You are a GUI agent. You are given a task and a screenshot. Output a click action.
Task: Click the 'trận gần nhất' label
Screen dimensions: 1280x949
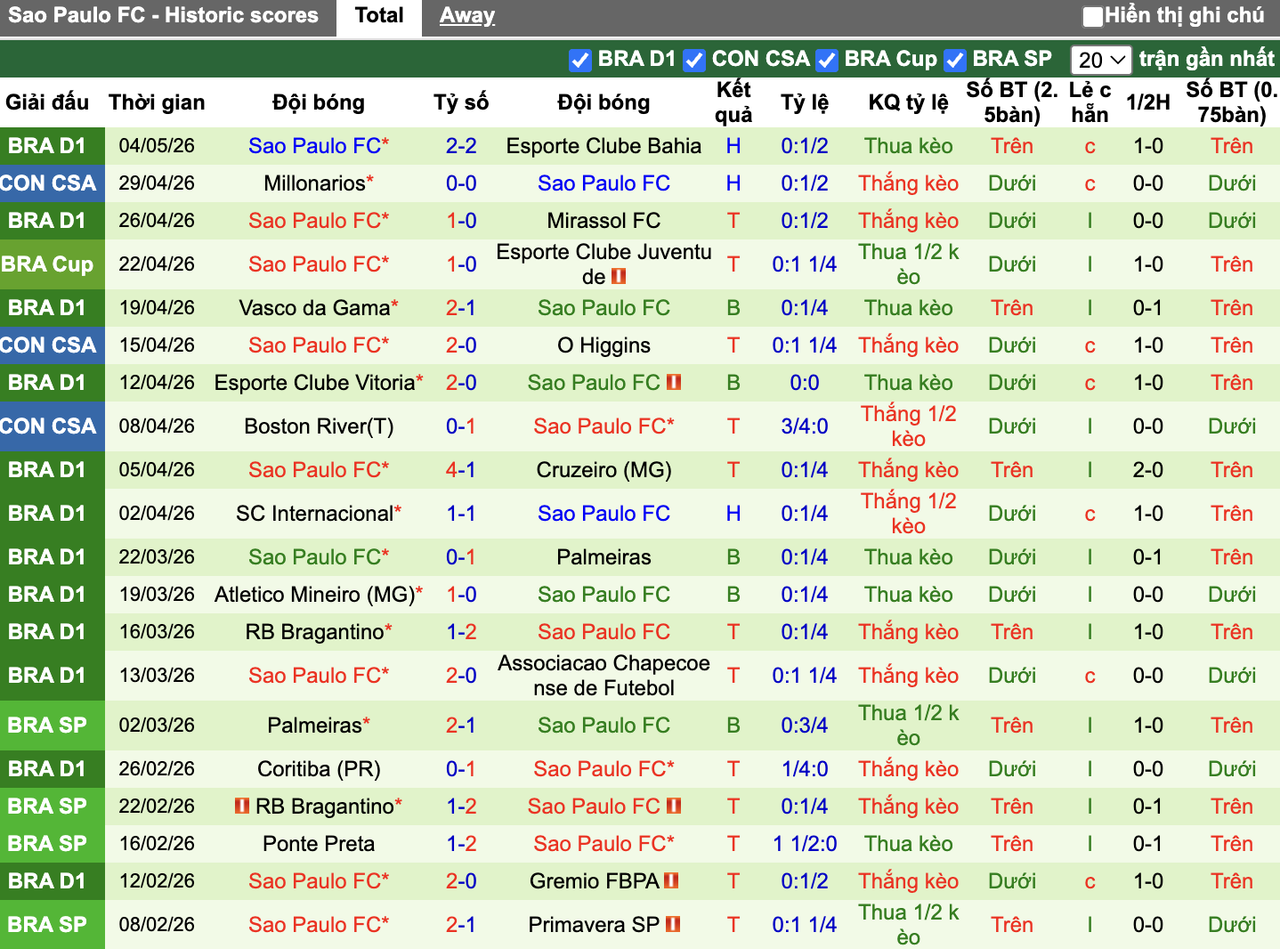1207,60
